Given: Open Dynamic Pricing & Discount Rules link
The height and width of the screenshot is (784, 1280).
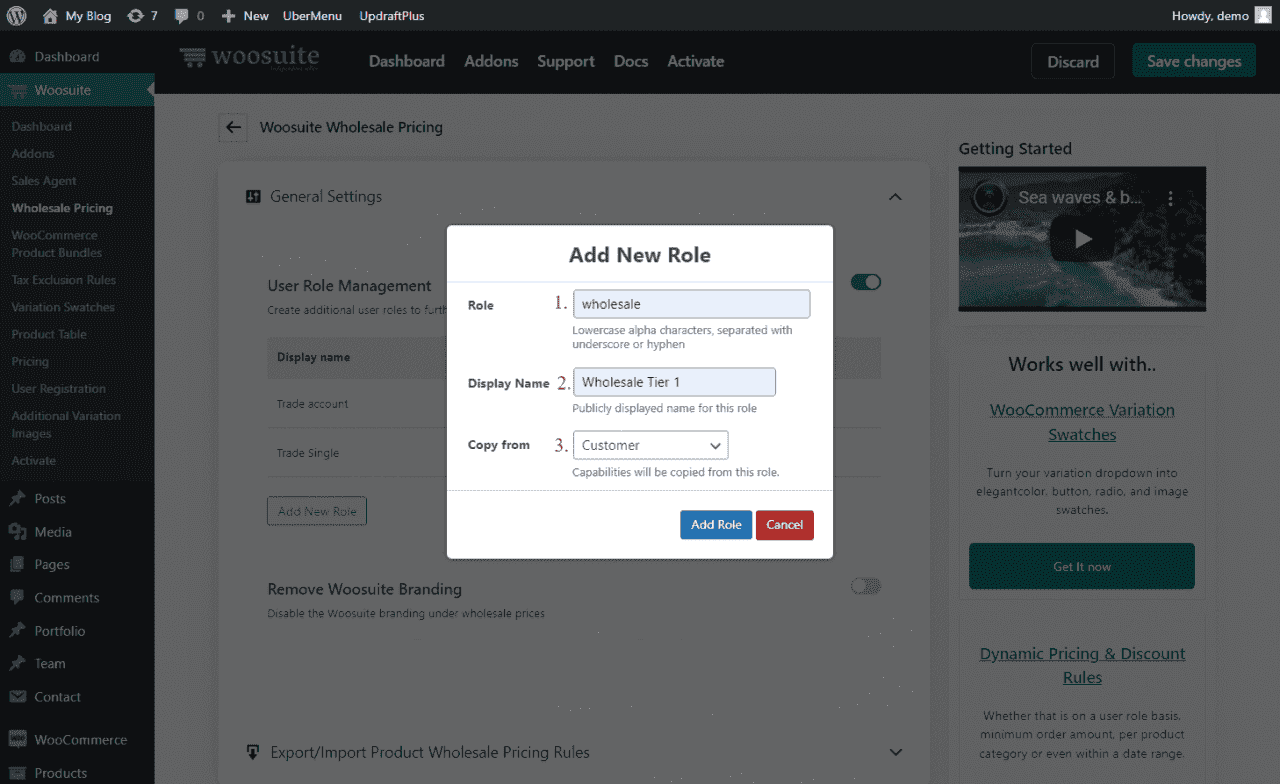Looking at the screenshot, I should [x=1082, y=666].
